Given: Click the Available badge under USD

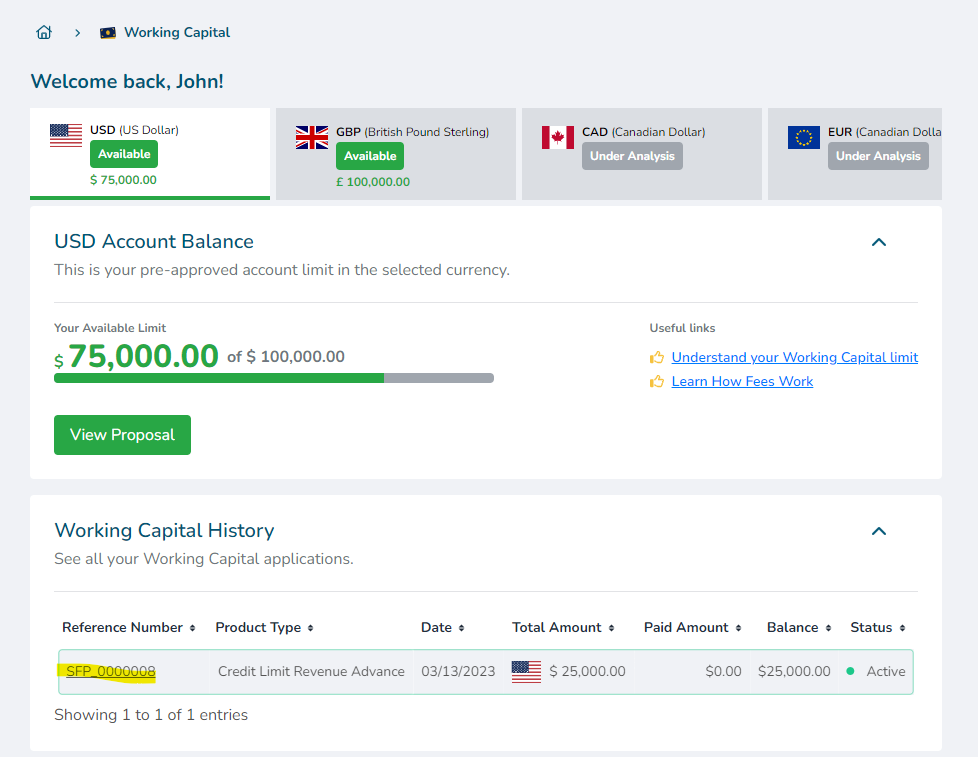Looking at the screenshot, I should click(x=124, y=154).
